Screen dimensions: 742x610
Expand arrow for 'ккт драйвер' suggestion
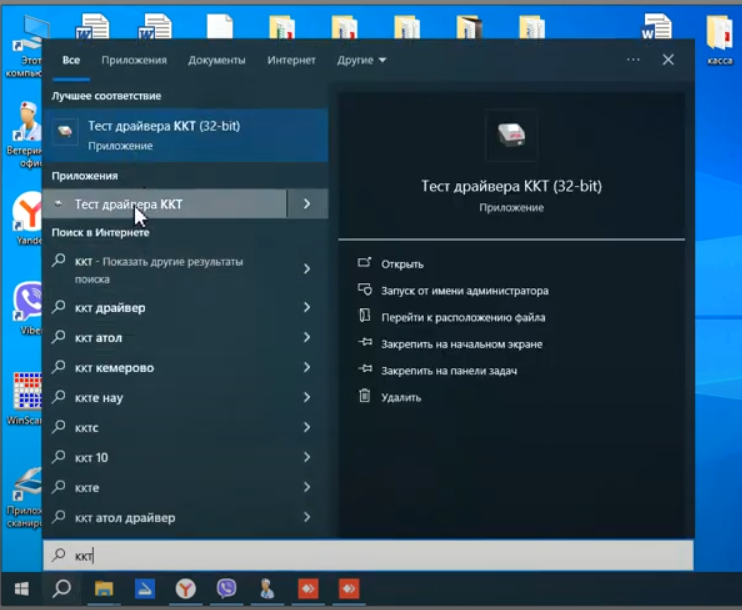(307, 308)
